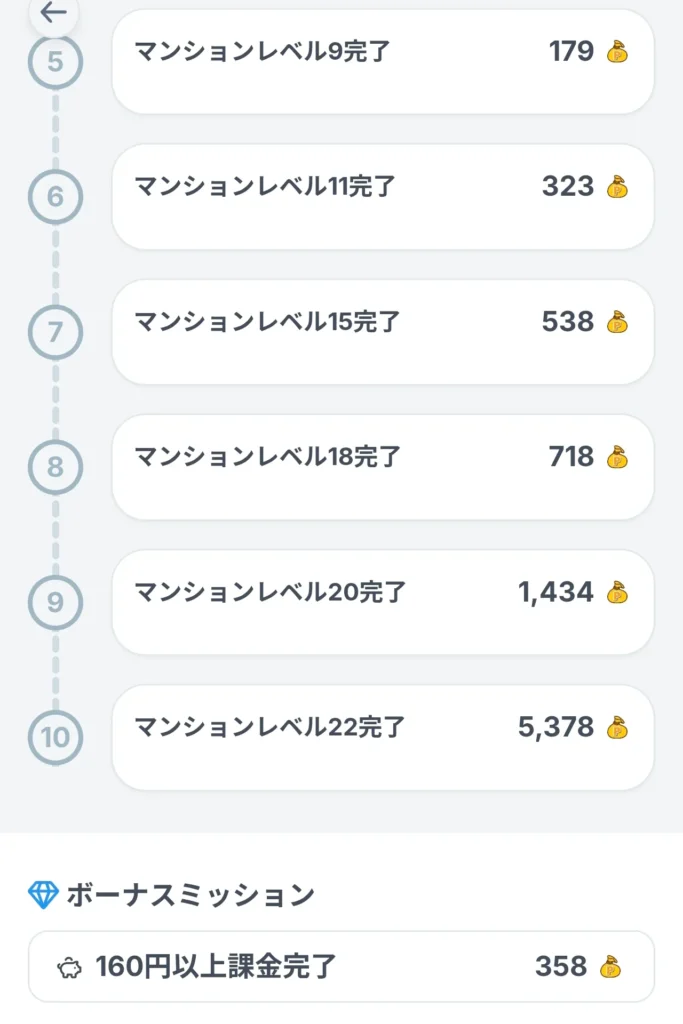Select step 6 circle marker
Viewport: 683px width, 1024px height.
(55, 197)
